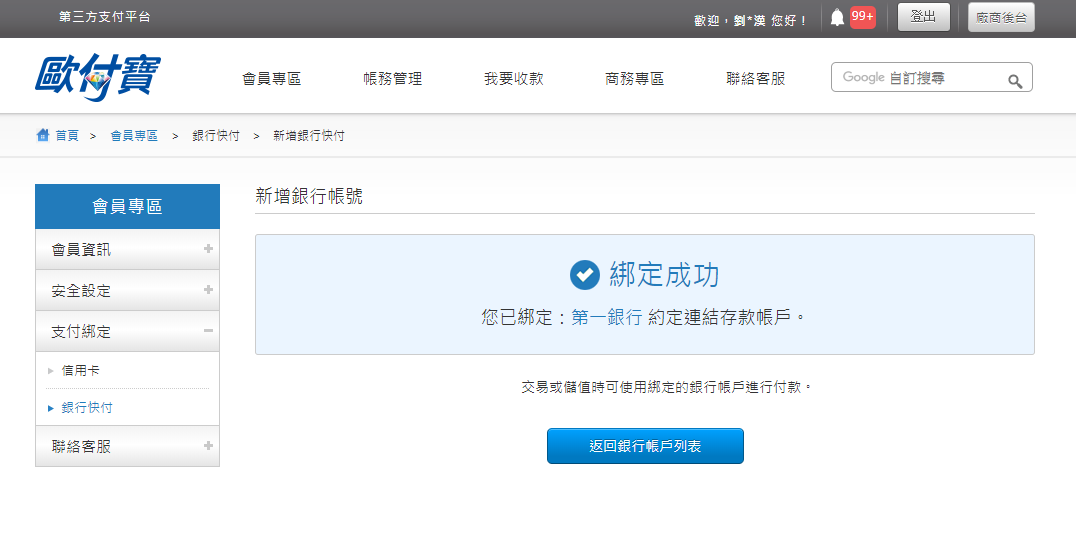Go to 會員專區 breadcrumb link

click(134, 136)
